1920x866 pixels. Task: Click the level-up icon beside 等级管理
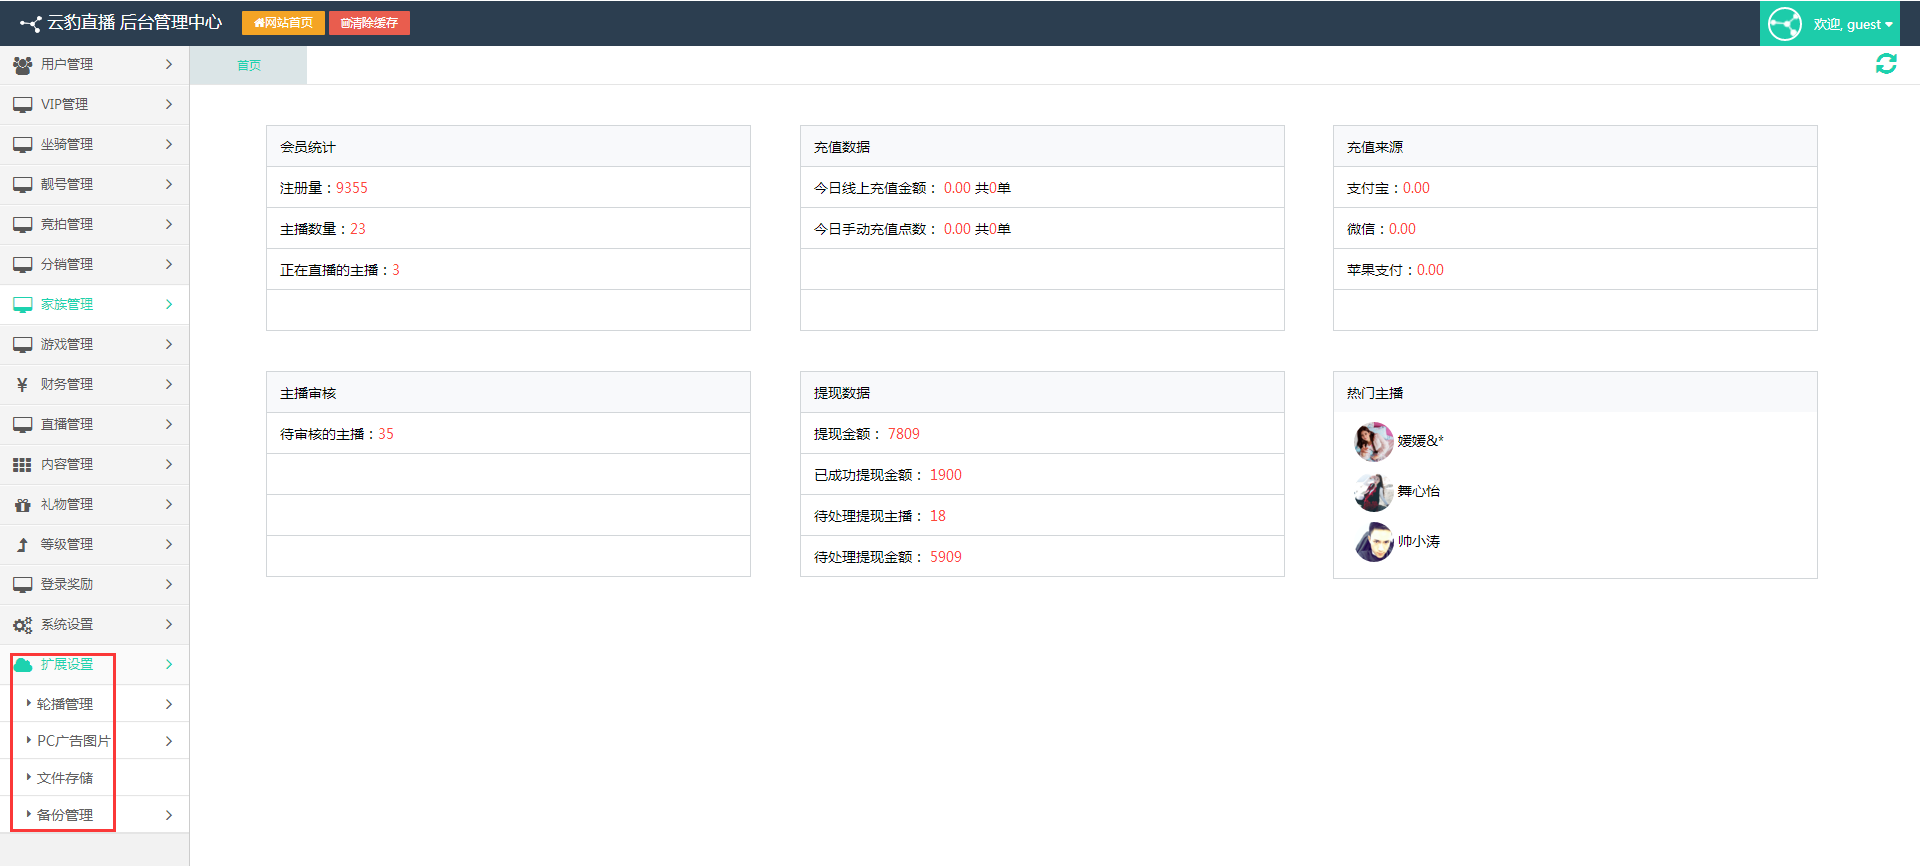click(x=22, y=545)
